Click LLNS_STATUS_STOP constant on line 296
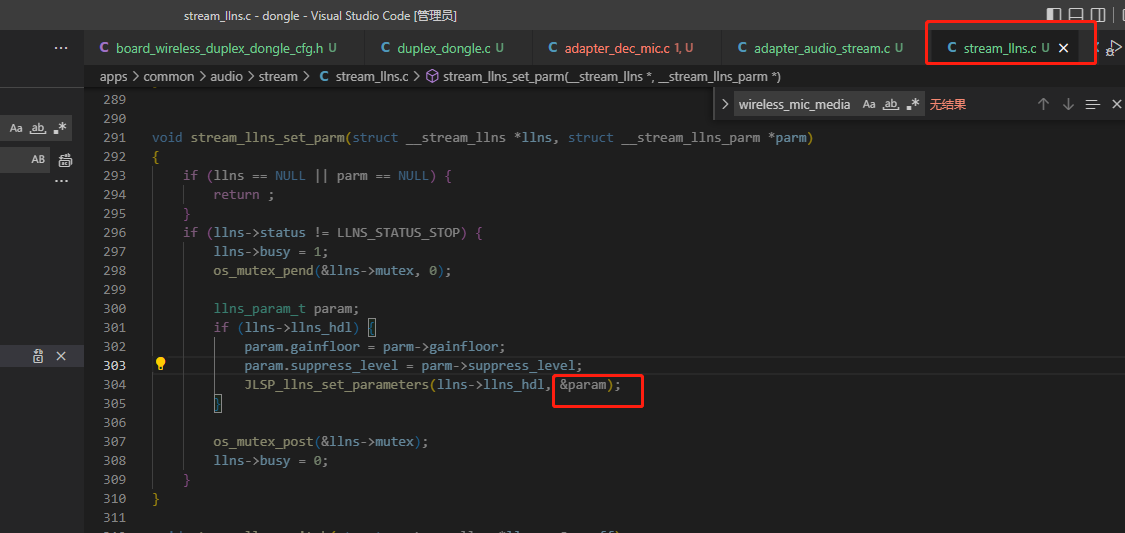 398,232
